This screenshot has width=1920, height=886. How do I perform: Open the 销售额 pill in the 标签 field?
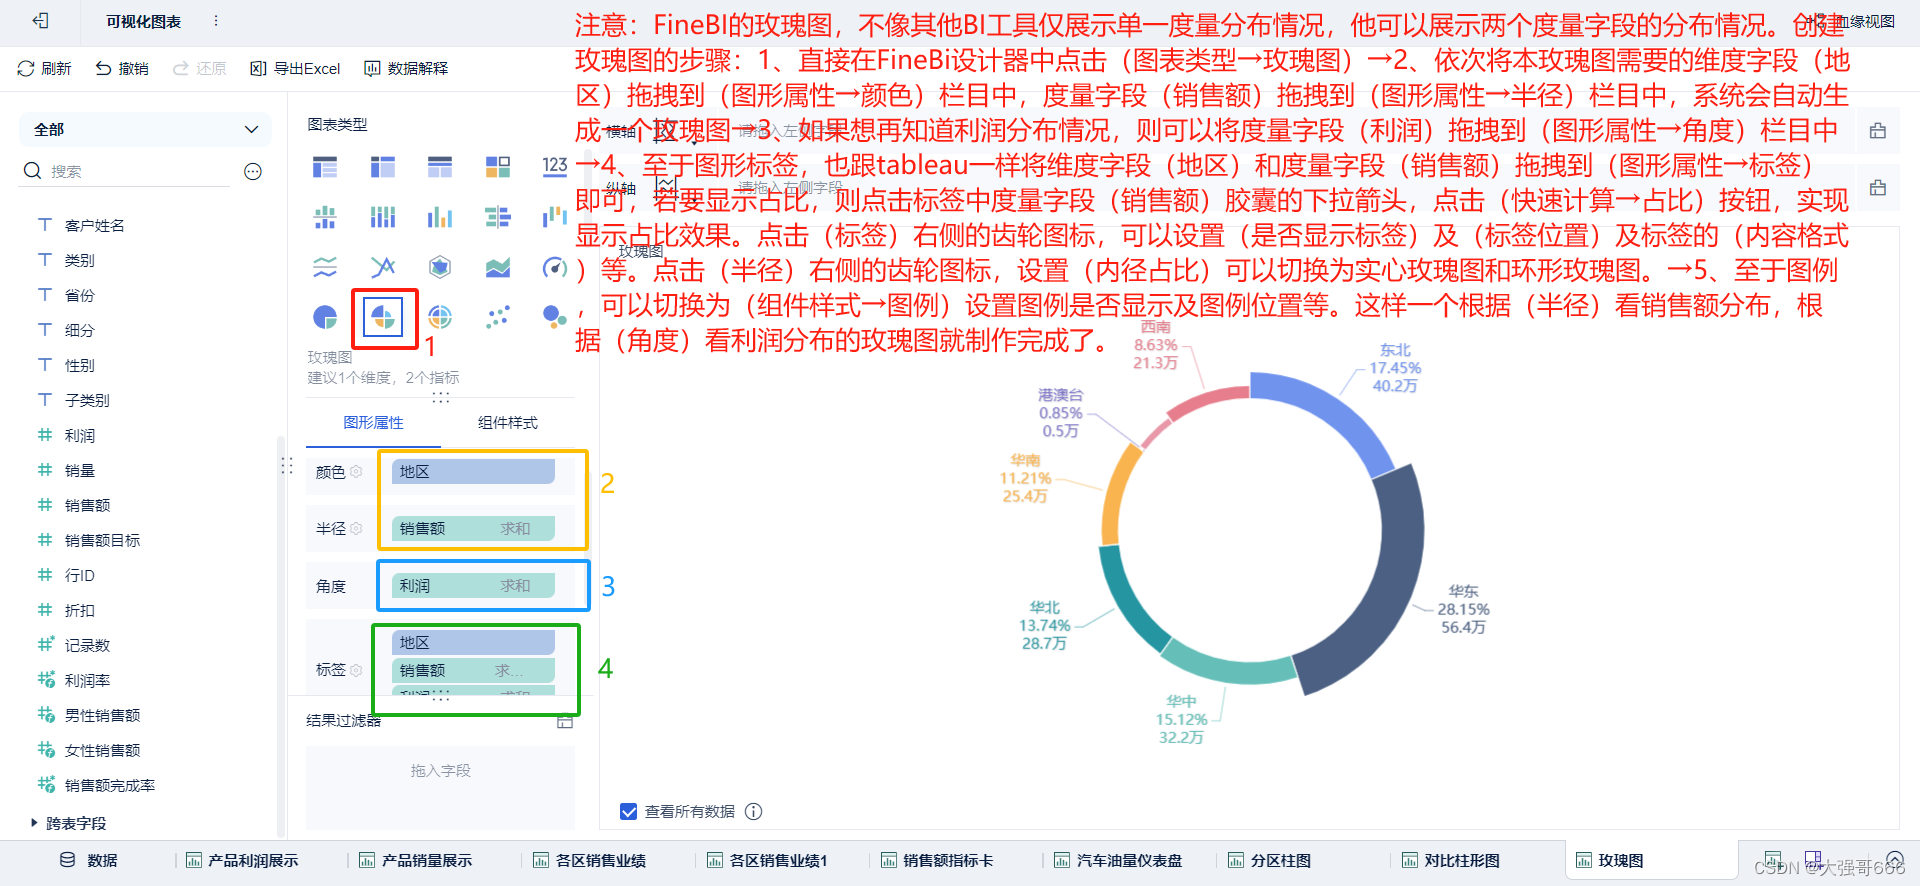point(473,670)
